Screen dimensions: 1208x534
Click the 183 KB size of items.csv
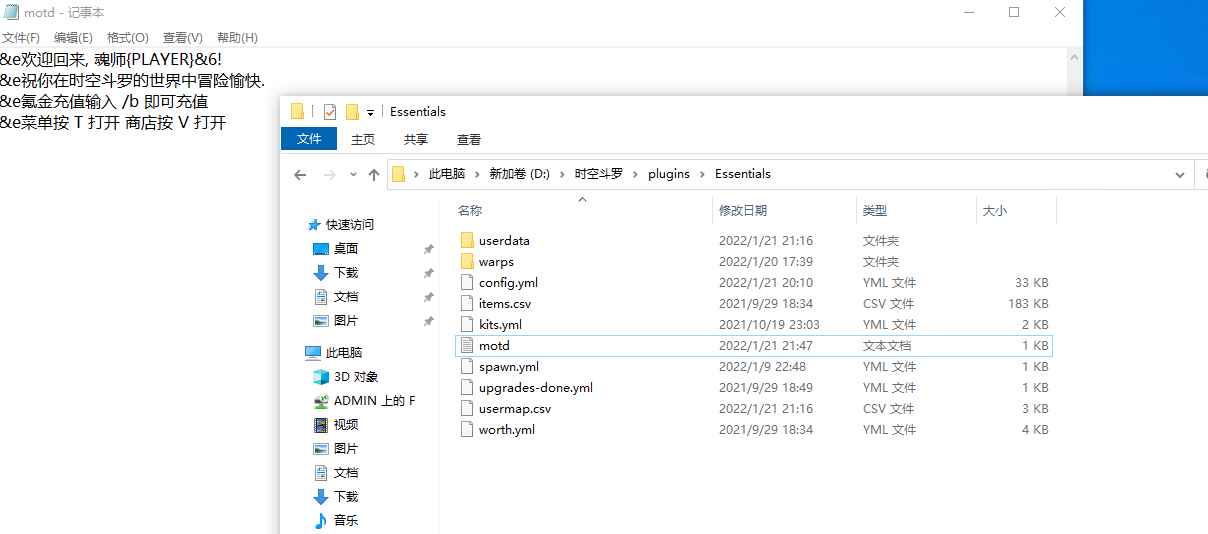point(1029,304)
